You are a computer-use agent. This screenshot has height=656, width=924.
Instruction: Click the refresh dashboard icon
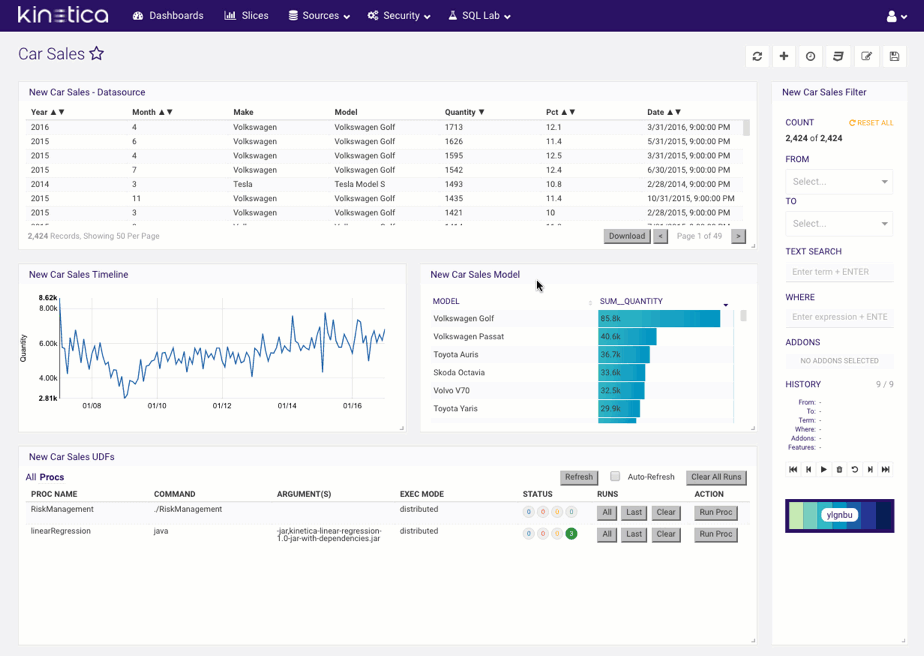coord(757,57)
